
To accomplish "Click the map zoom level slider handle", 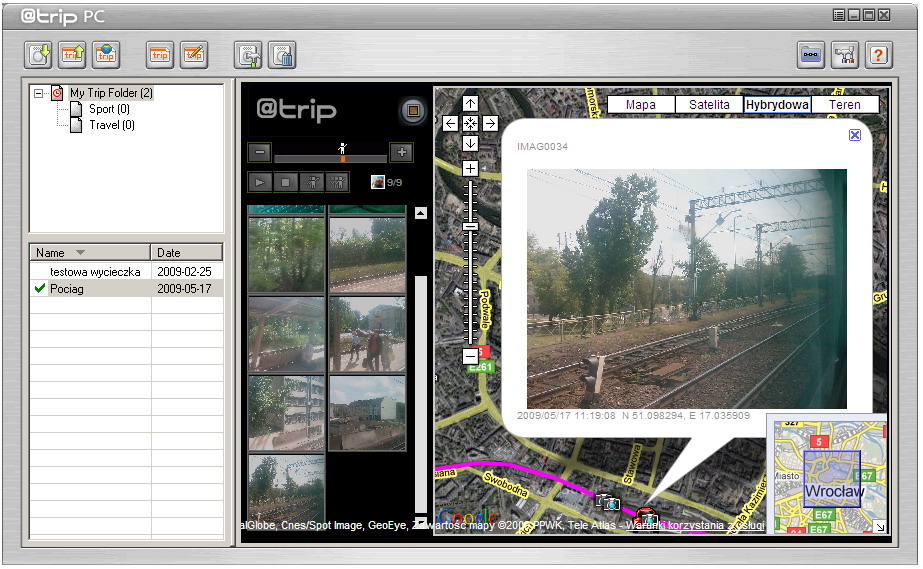I will click(x=470, y=227).
